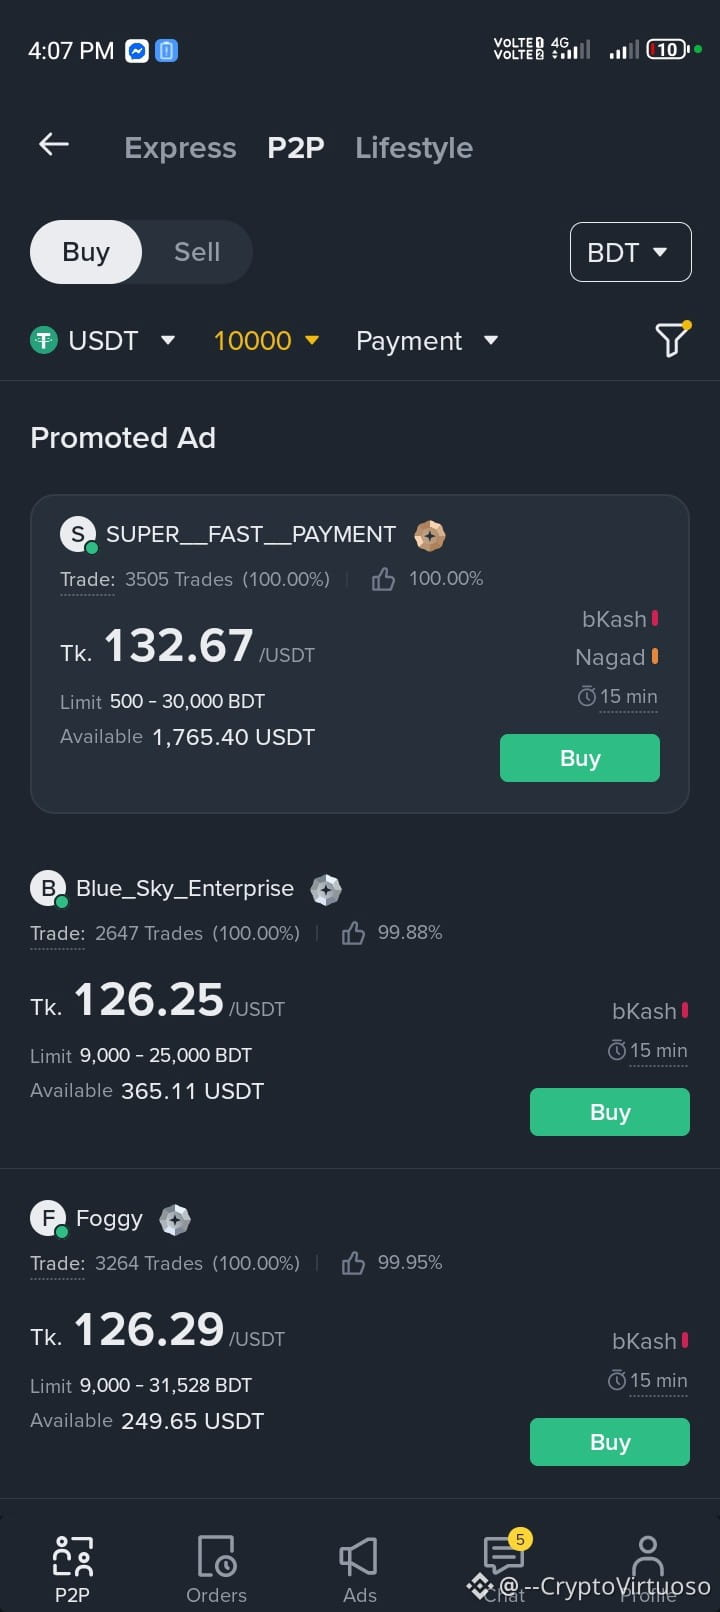Image resolution: width=720 pixels, height=1612 pixels.
Task: Buy from Foggy at 126.29
Action: click(610, 1442)
